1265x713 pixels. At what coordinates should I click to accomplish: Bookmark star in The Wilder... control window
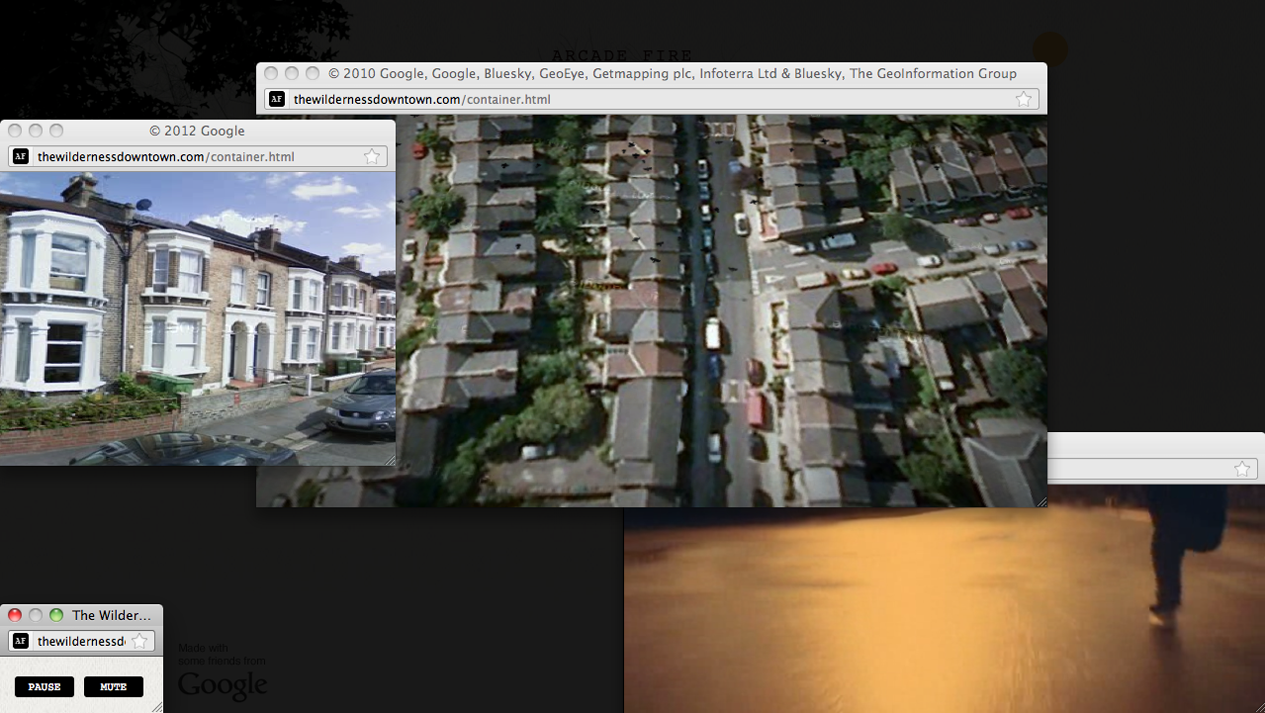click(140, 641)
